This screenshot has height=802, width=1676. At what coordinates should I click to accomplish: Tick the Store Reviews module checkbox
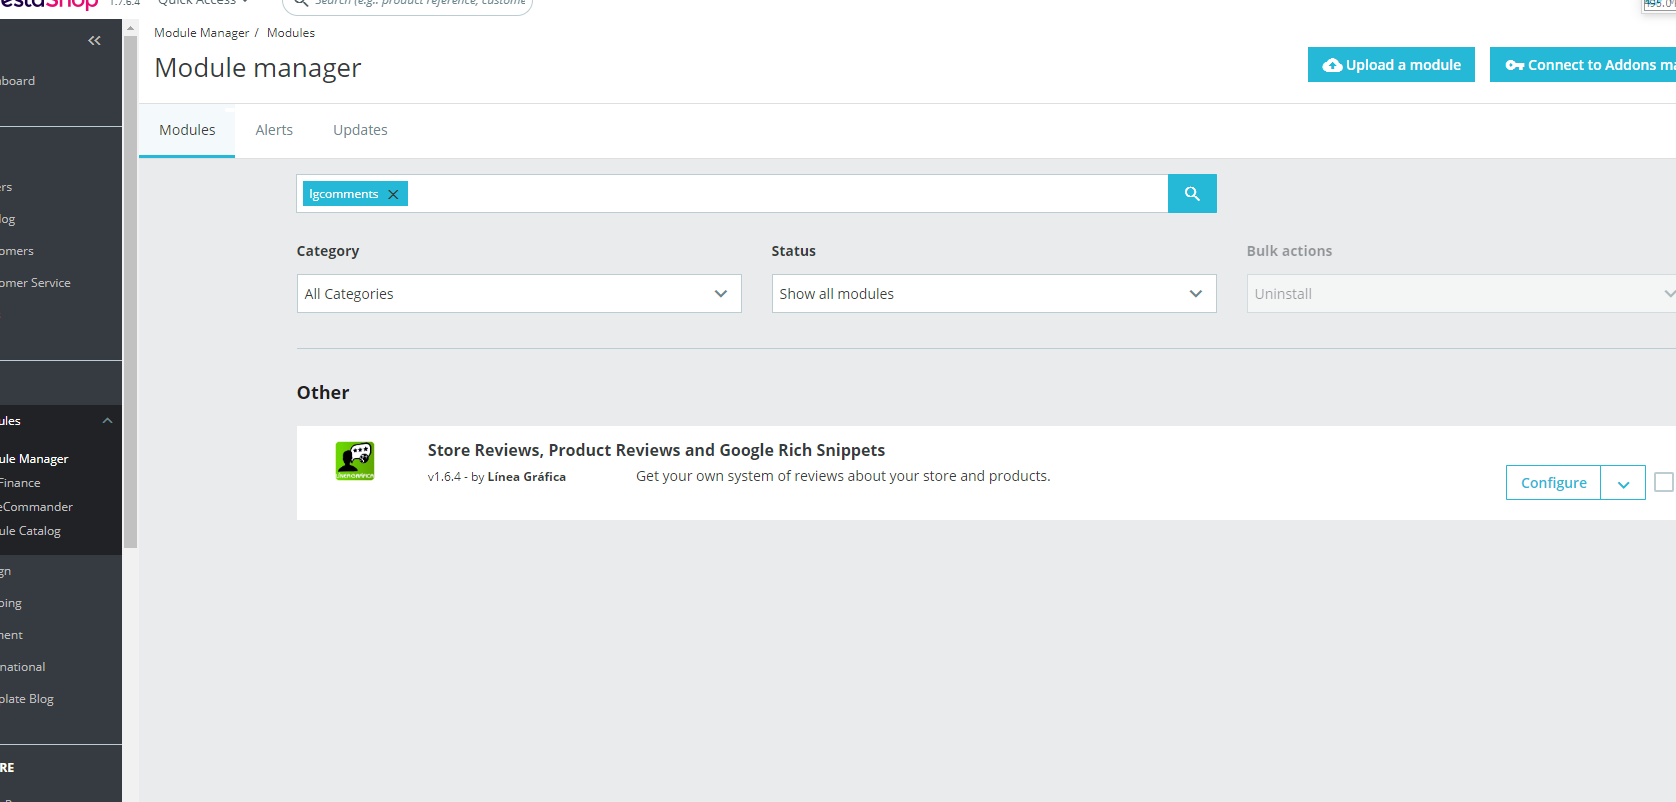(1664, 482)
